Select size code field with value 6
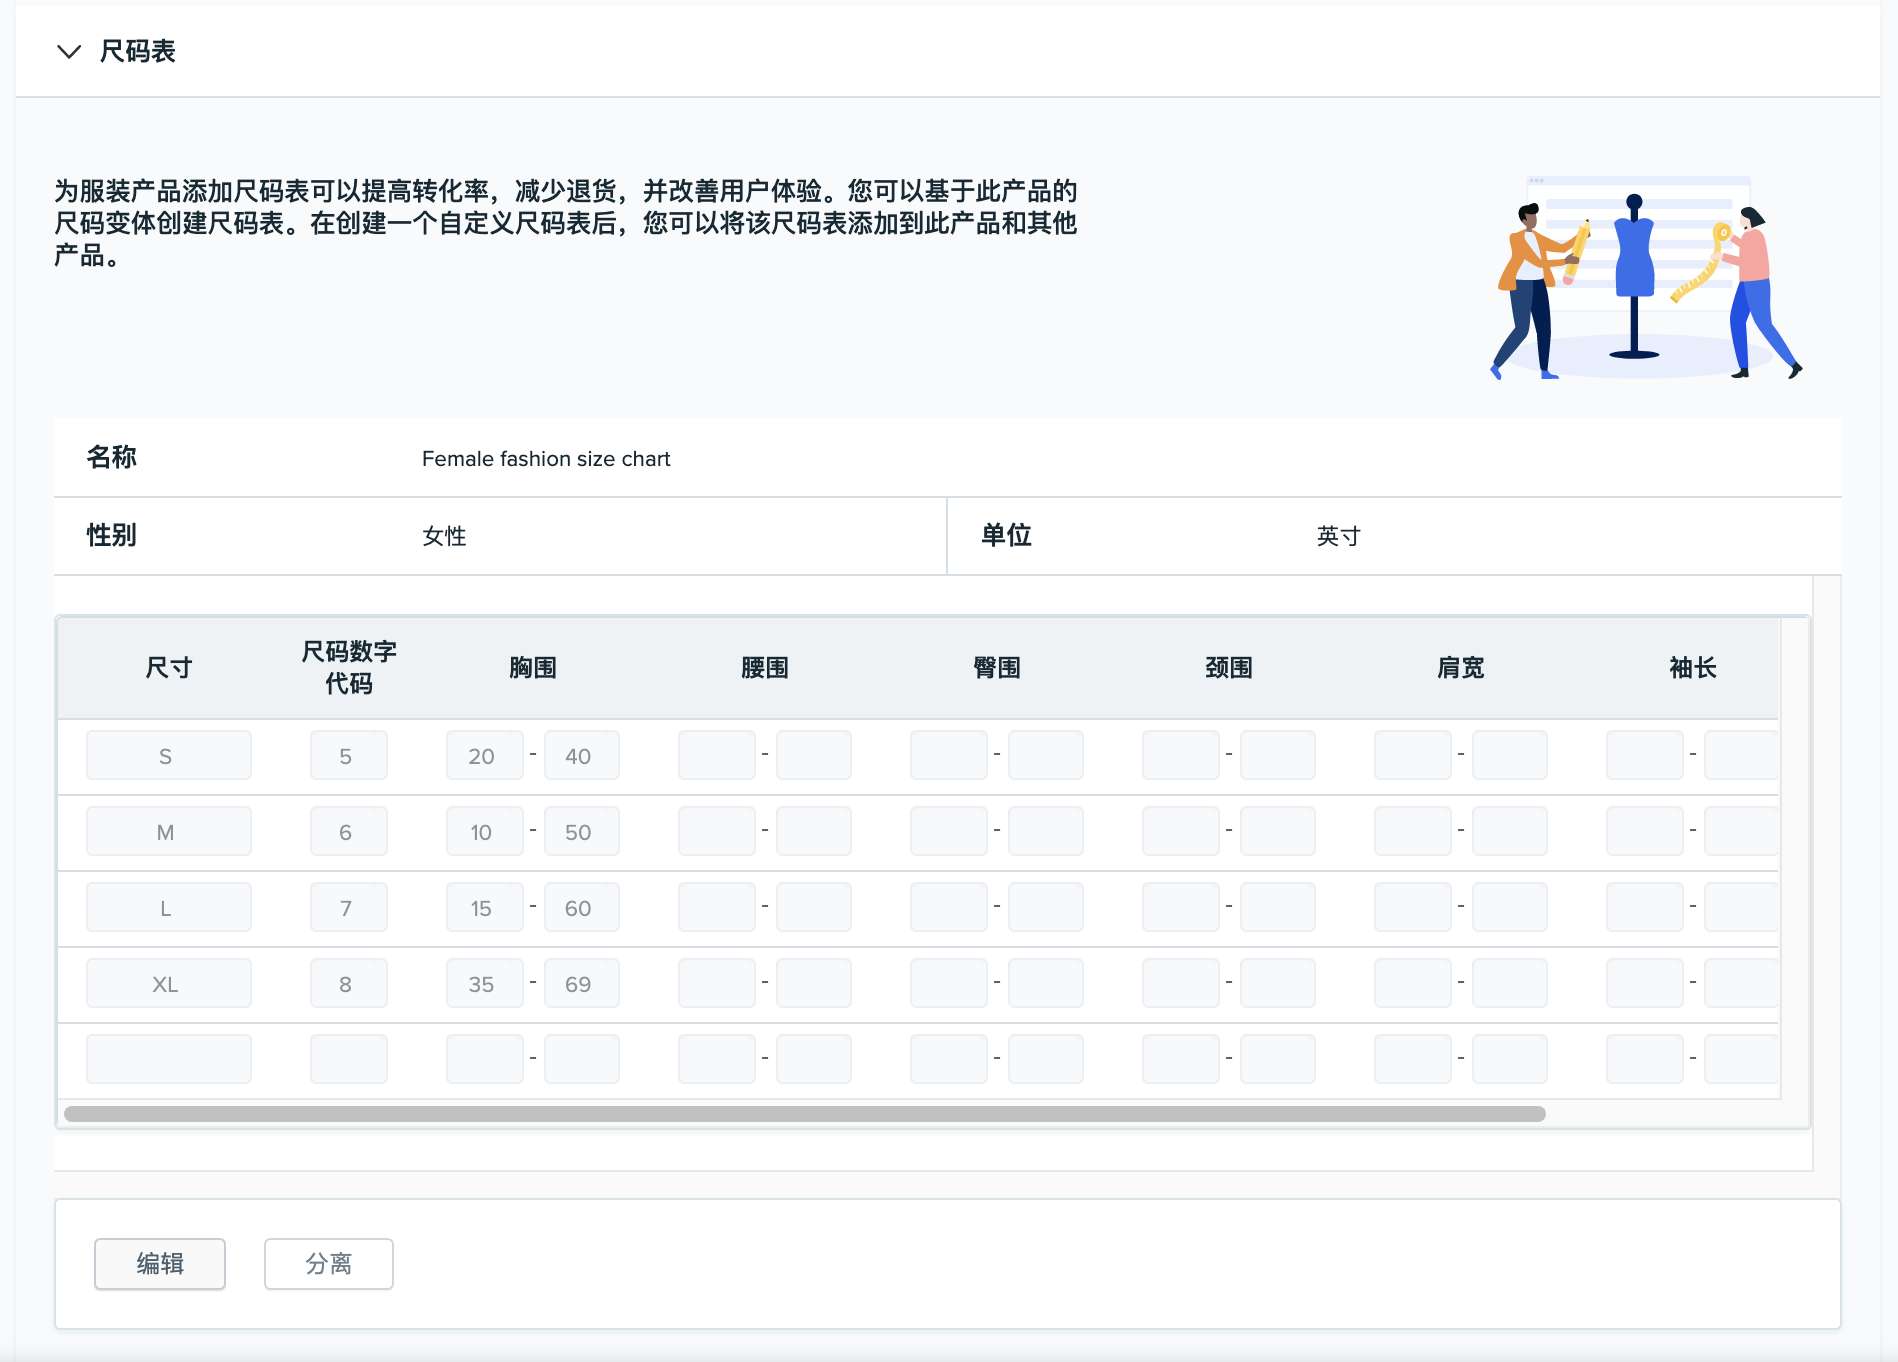 click(349, 831)
